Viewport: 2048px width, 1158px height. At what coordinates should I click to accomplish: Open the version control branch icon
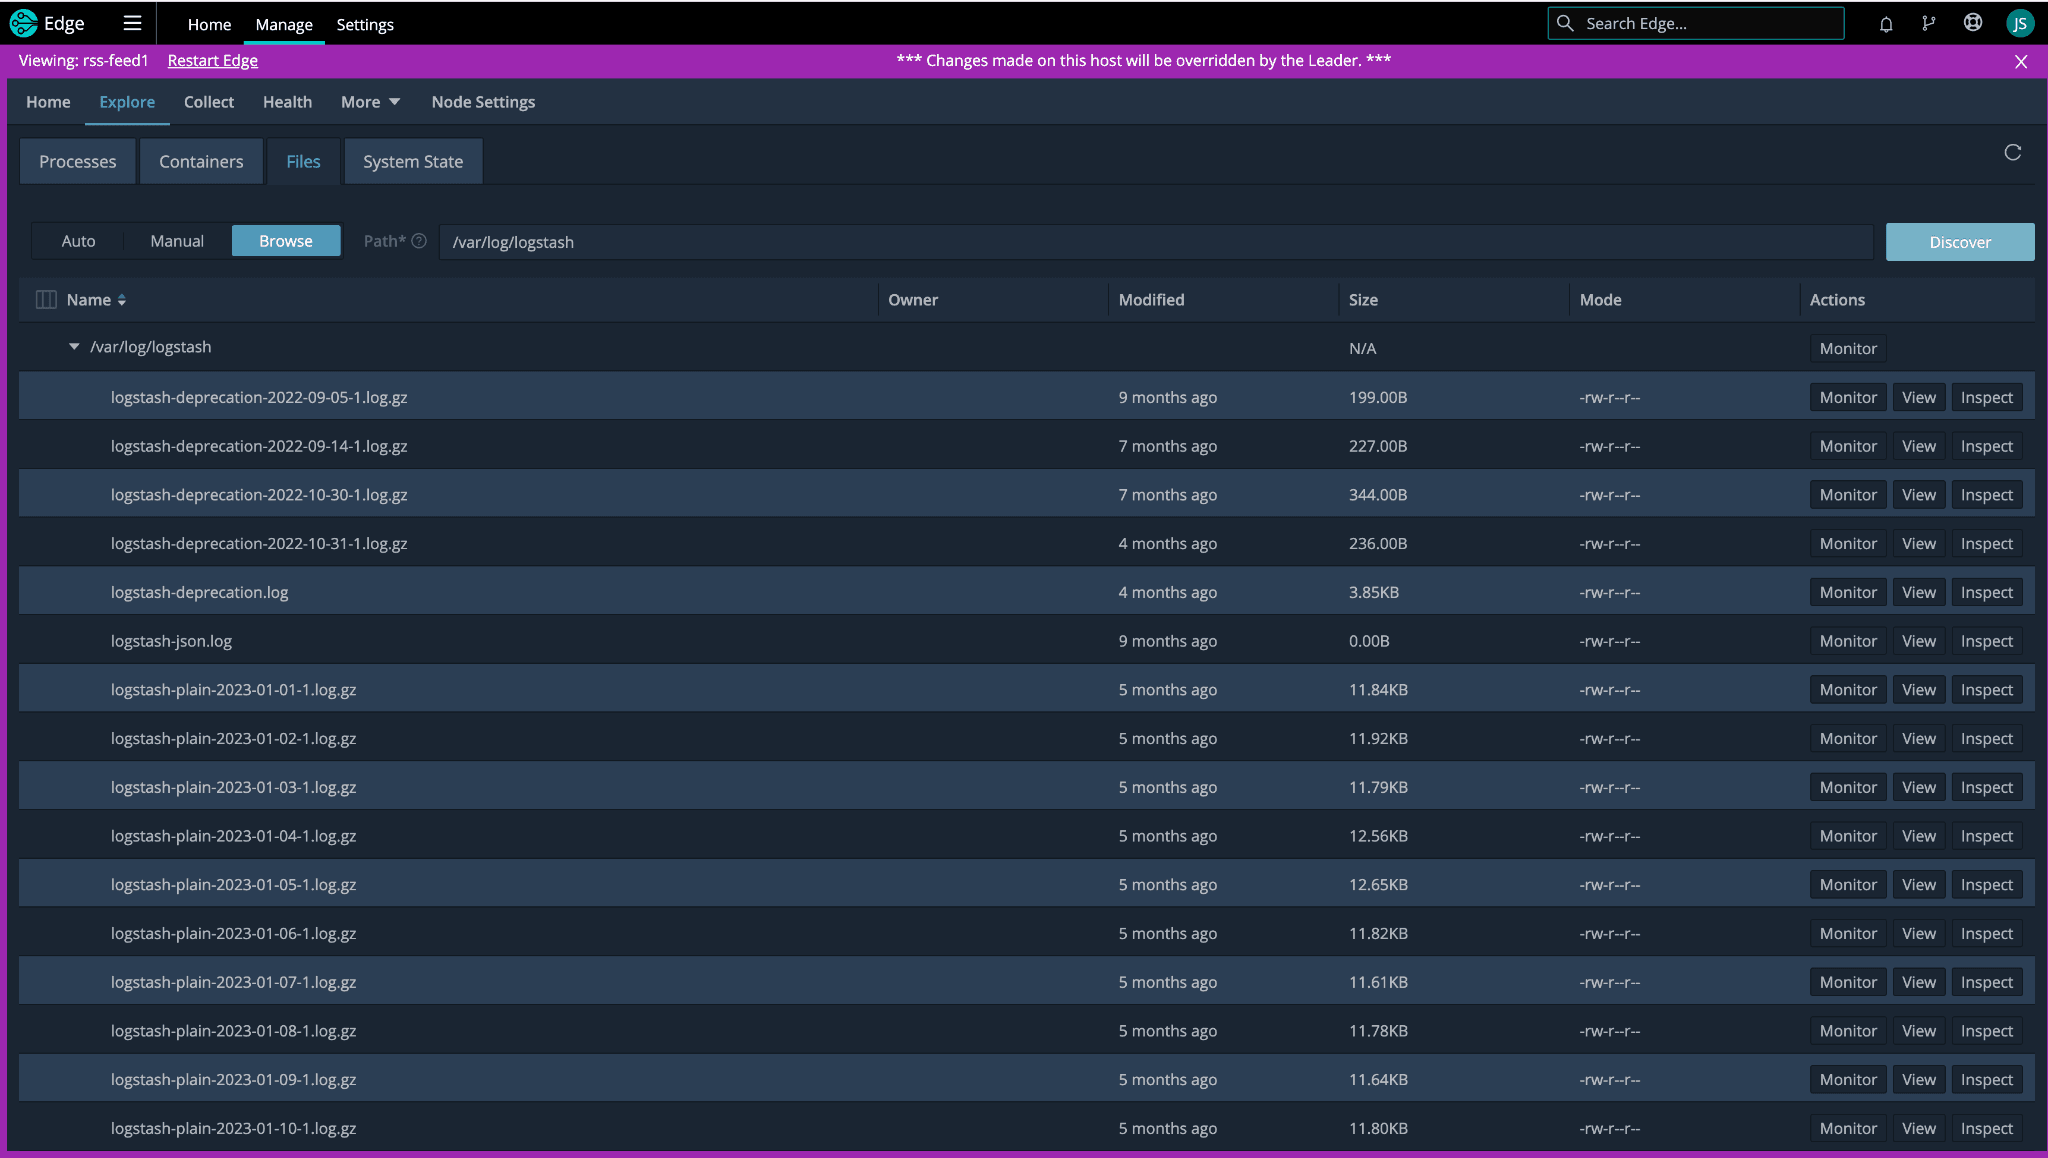coord(1928,24)
